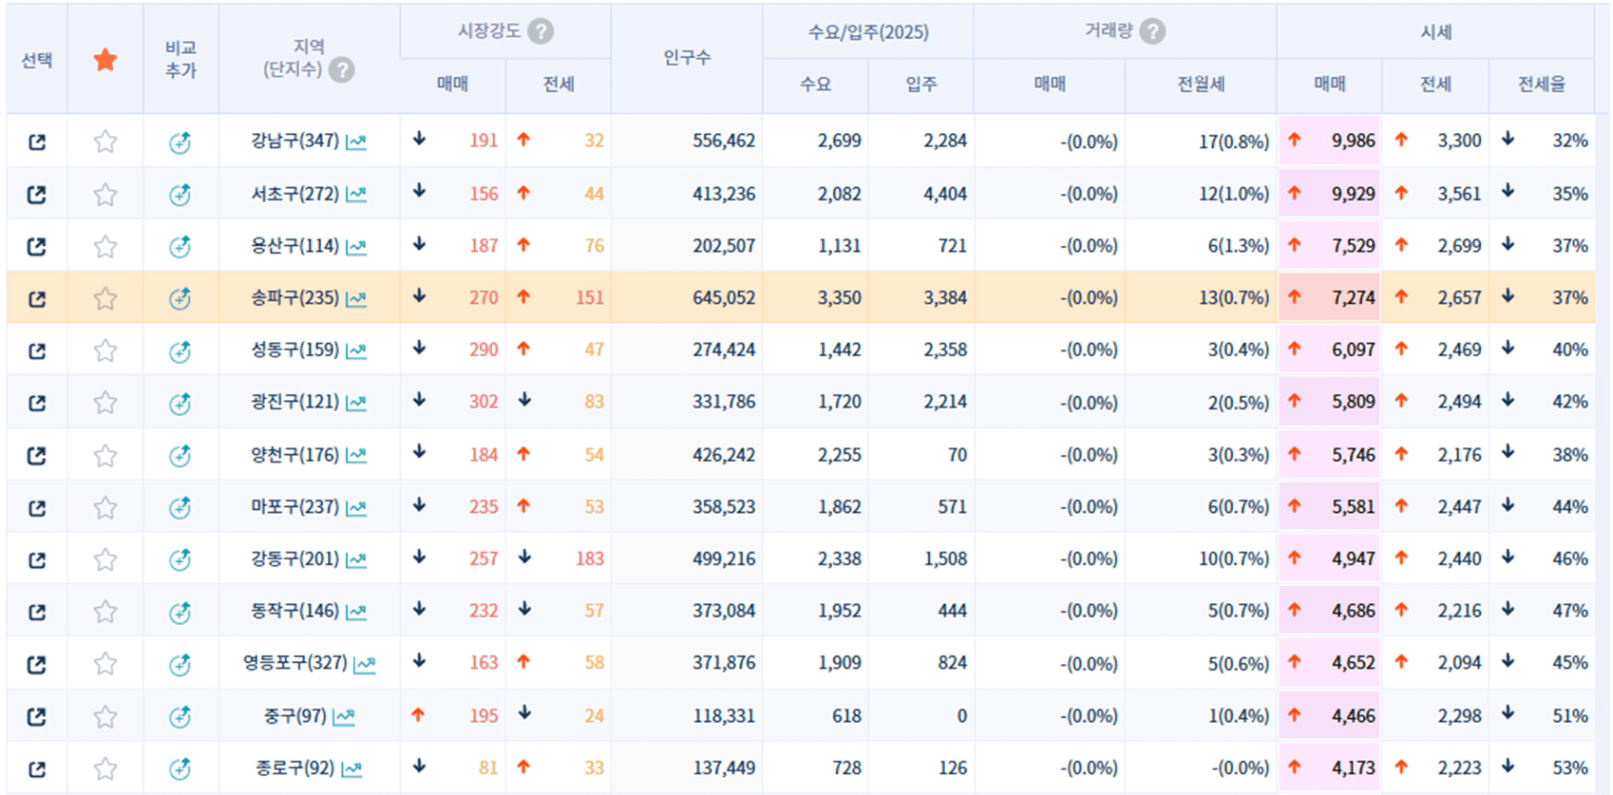Sort by 인구수 column header
1613x795 pixels.
click(686, 58)
